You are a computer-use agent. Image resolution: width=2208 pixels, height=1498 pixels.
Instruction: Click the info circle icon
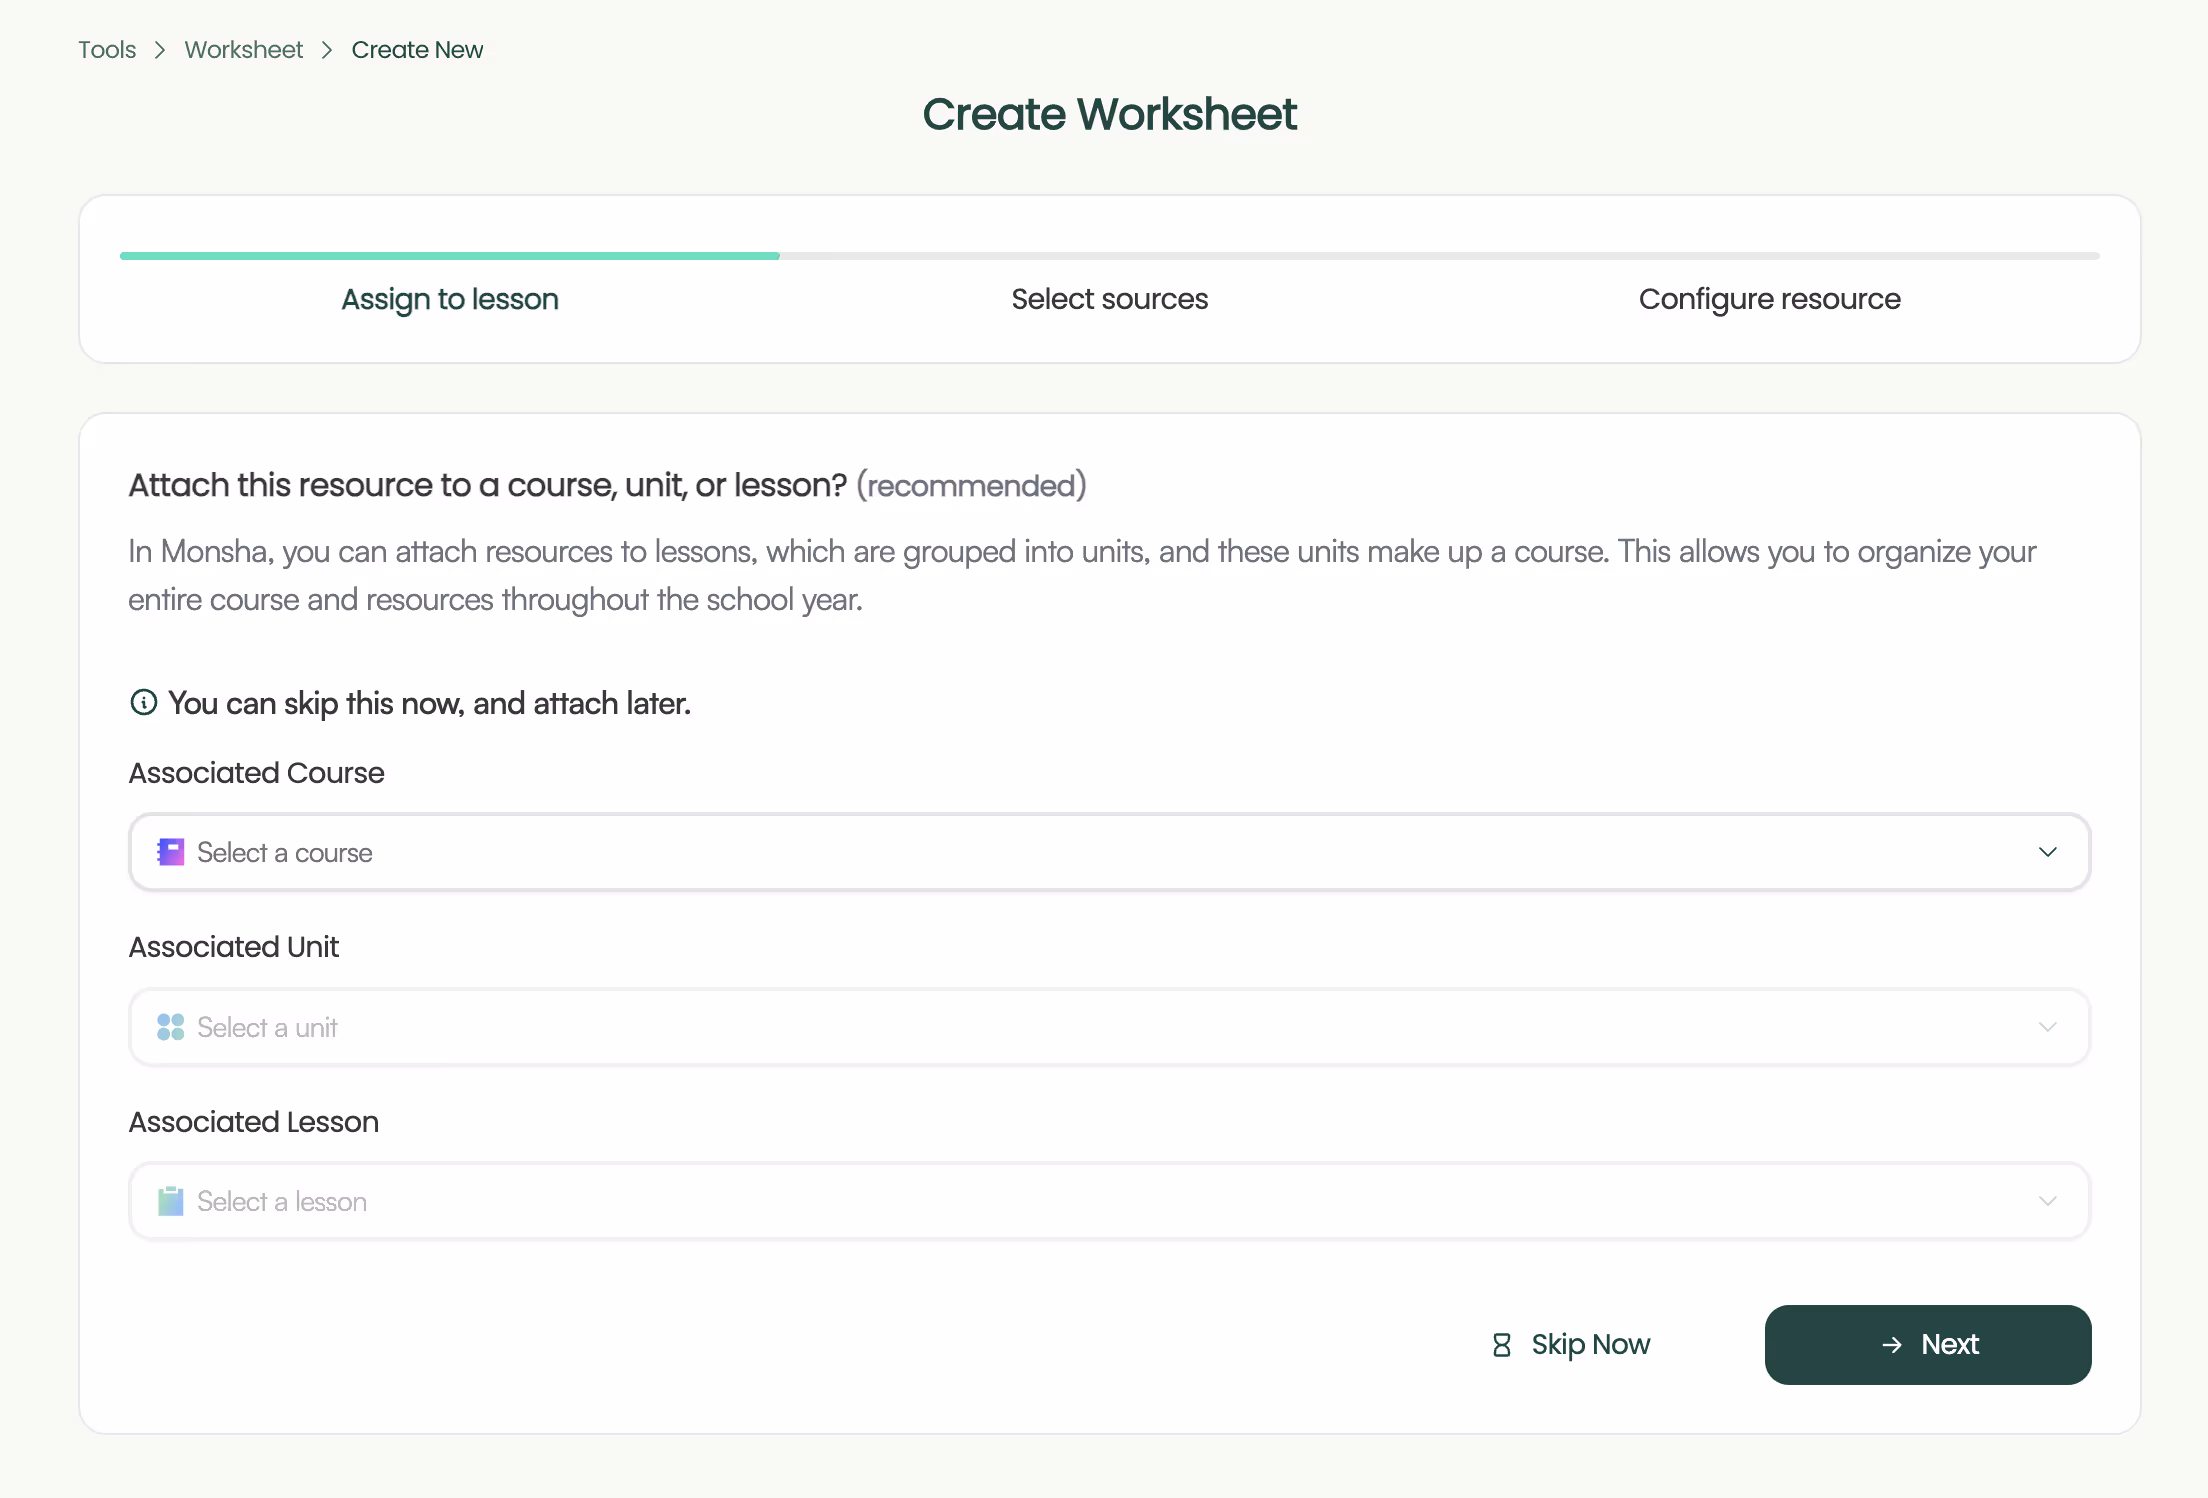tap(144, 702)
